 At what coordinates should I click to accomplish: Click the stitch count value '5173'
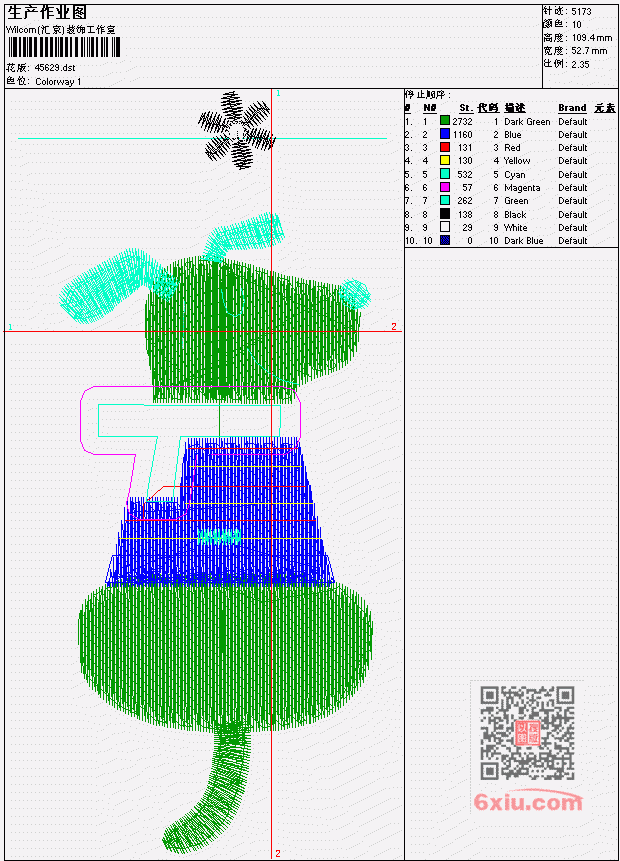[581, 12]
